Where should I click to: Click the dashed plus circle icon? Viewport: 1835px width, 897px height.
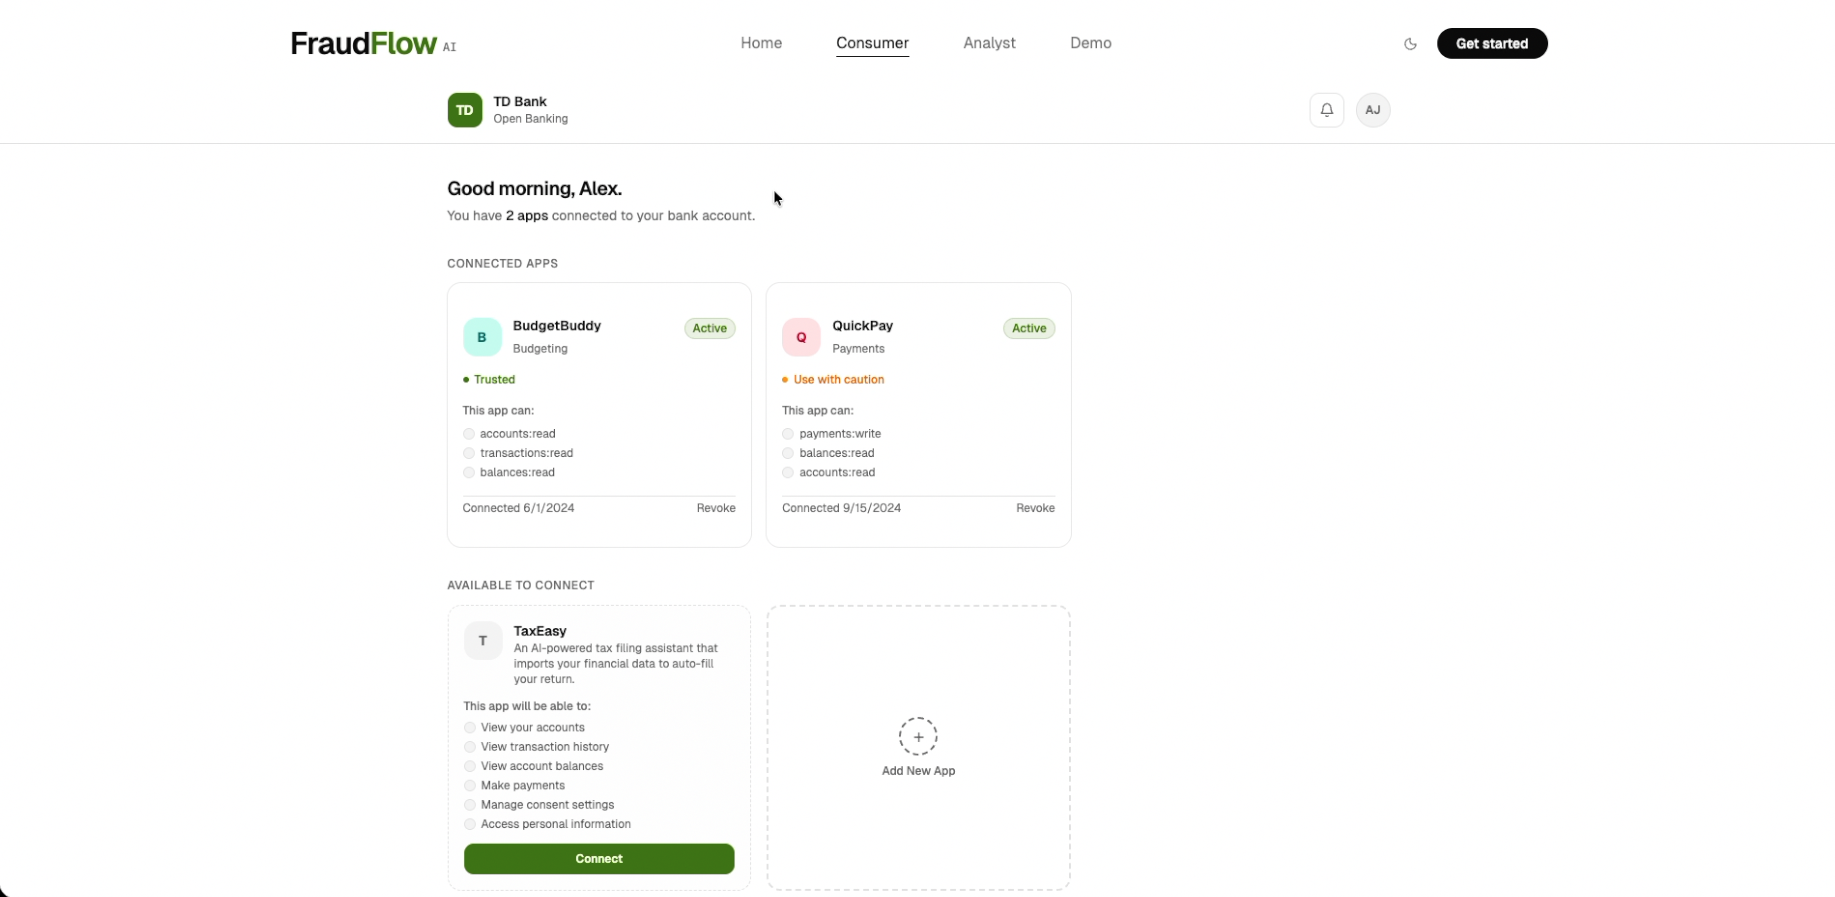click(918, 737)
